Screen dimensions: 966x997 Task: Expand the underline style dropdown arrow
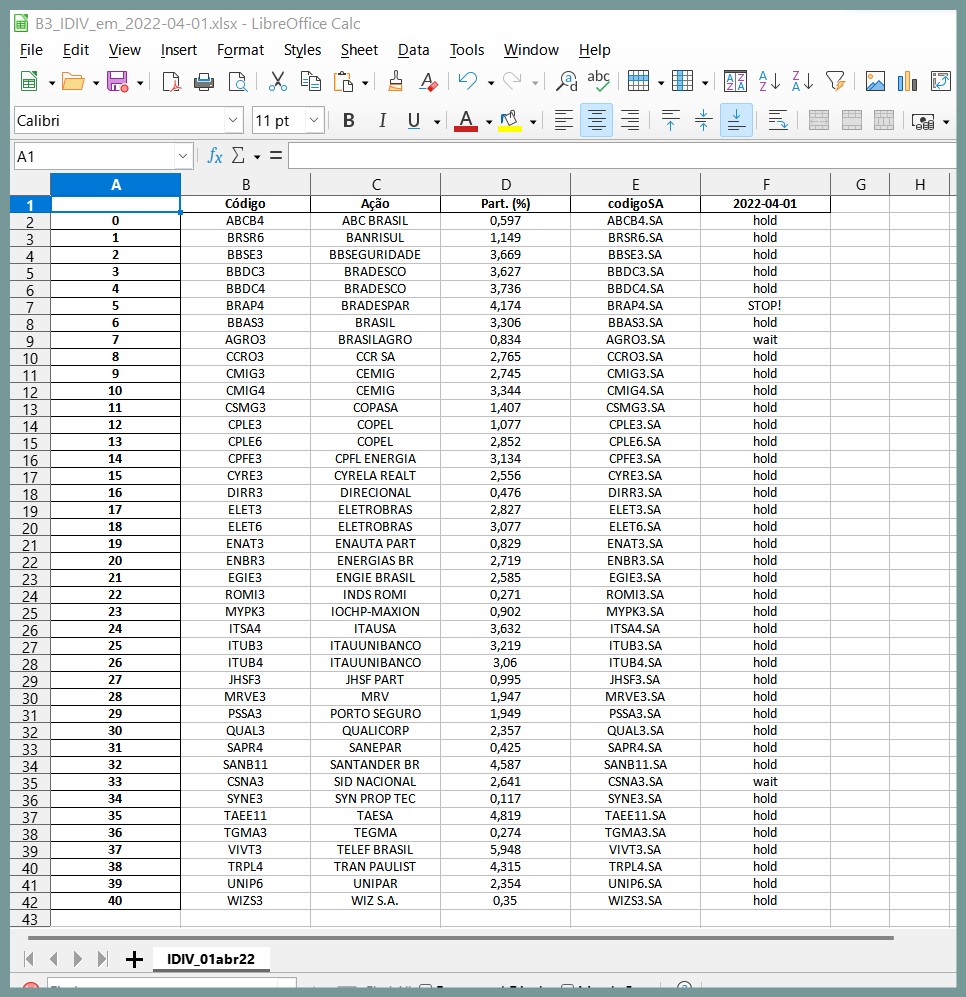click(437, 121)
